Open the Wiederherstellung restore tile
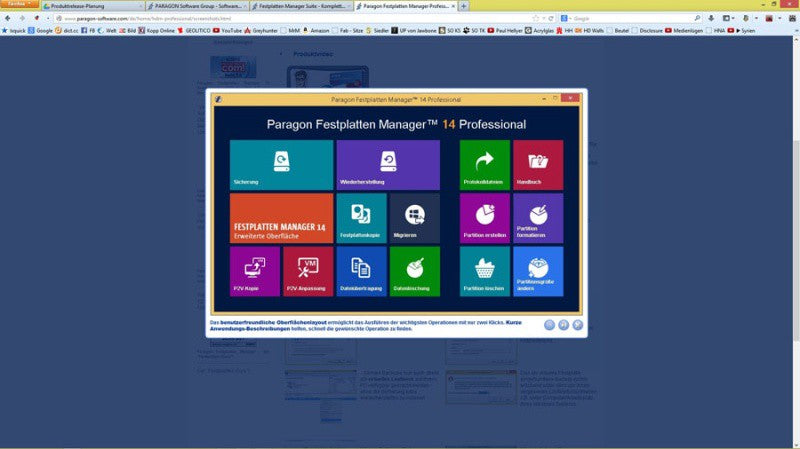This screenshot has width=800, height=449. 388,165
